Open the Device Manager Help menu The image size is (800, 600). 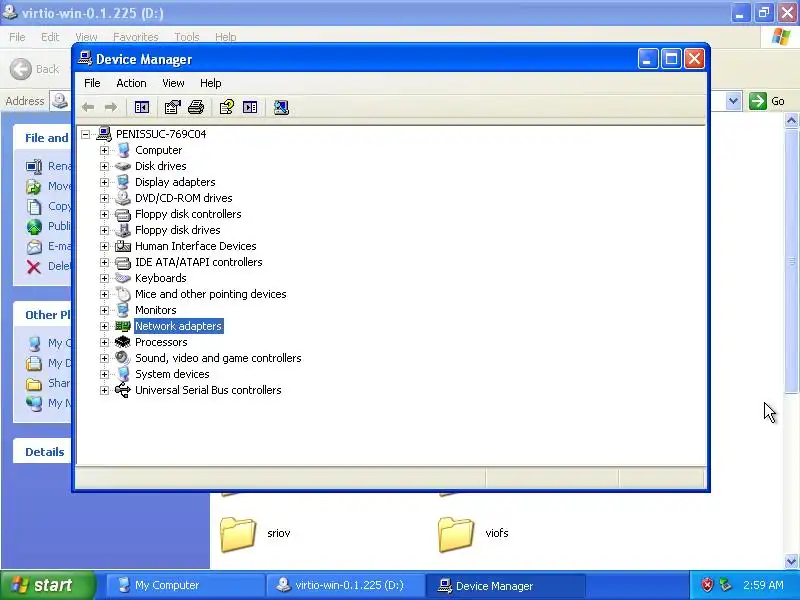[x=210, y=83]
